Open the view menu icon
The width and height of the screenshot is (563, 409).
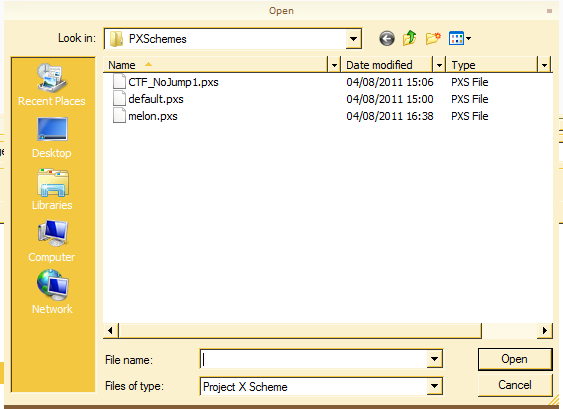click(x=460, y=38)
